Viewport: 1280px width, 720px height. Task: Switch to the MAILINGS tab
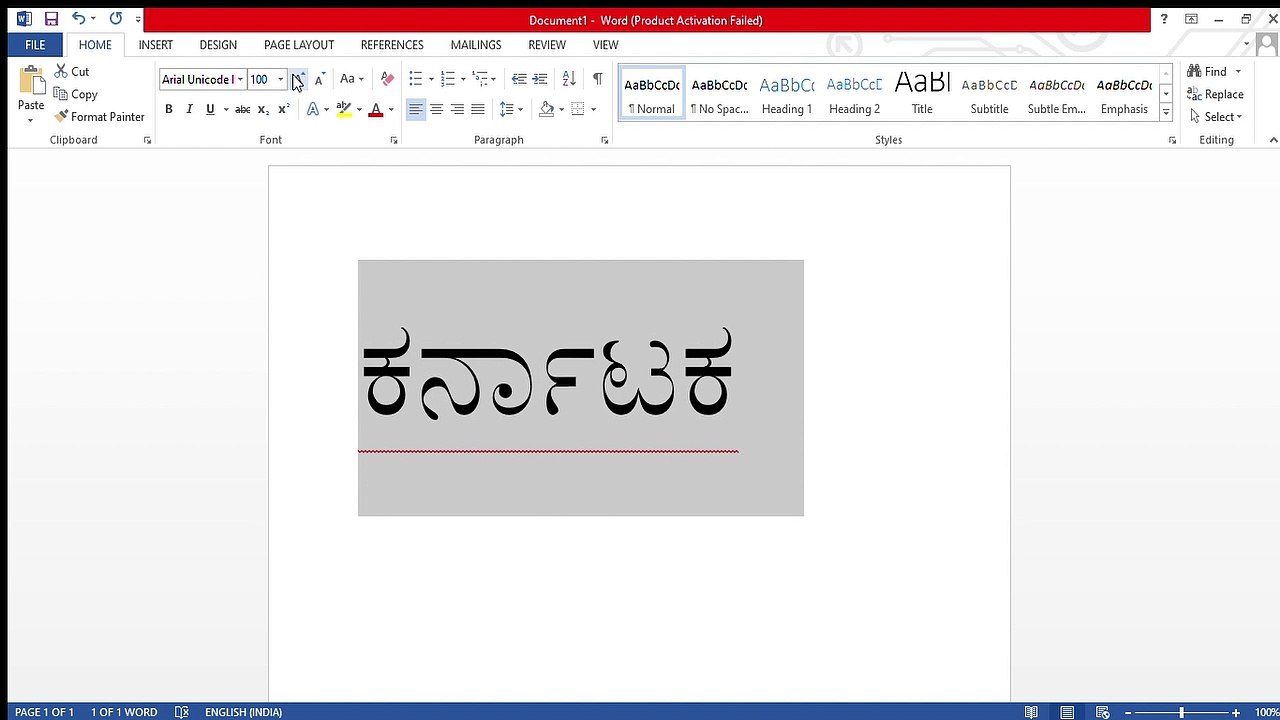tap(476, 45)
